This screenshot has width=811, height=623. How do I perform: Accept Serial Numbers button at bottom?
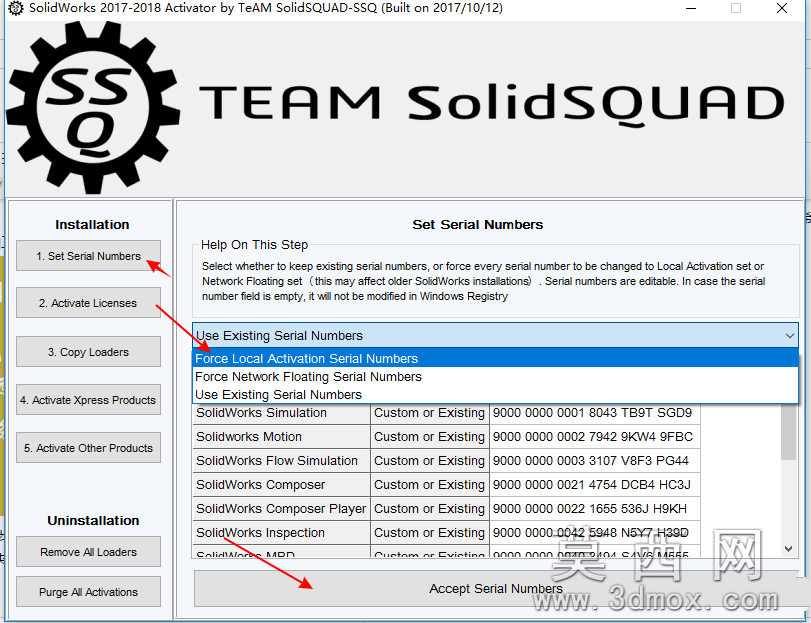click(x=495, y=588)
